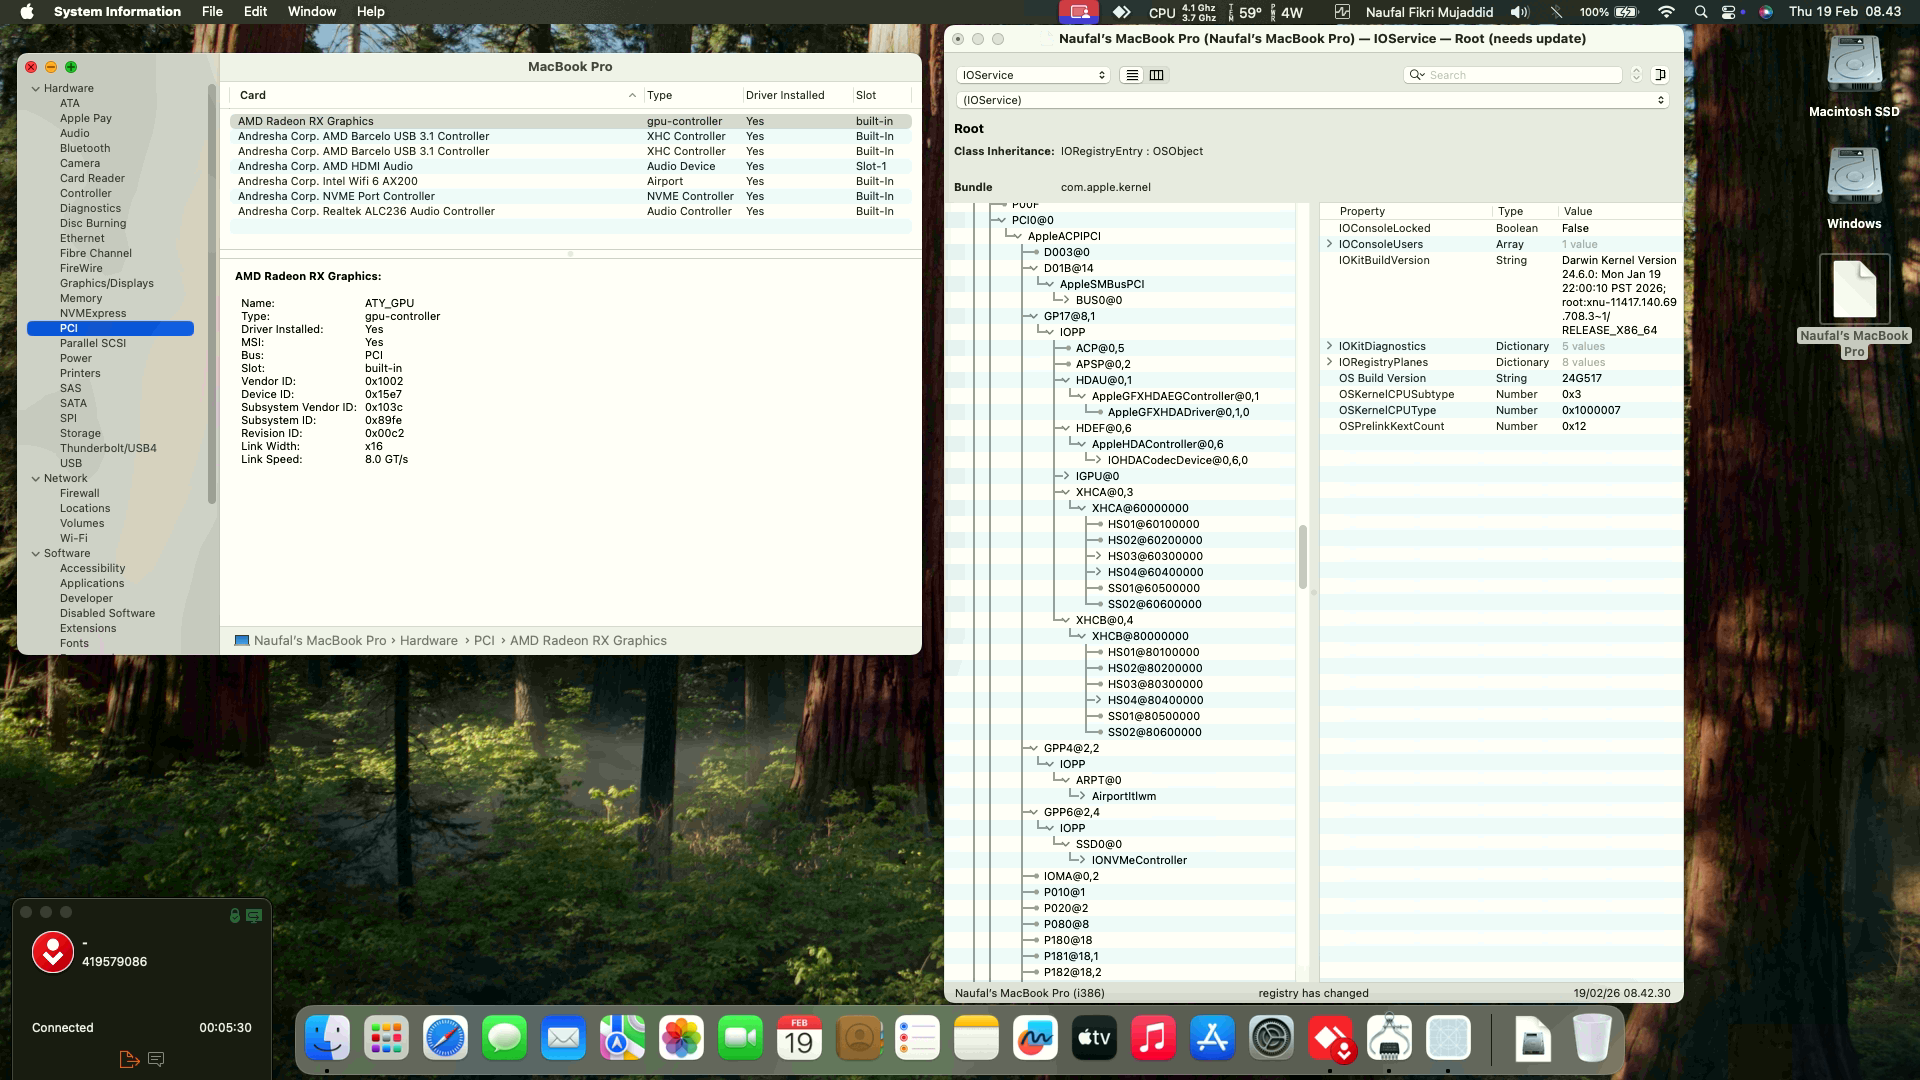The image size is (1920, 1080).
Task: Toggle Bluetooth icon in menu bar
Action: pyautogui.click(x=1556, y=12)
